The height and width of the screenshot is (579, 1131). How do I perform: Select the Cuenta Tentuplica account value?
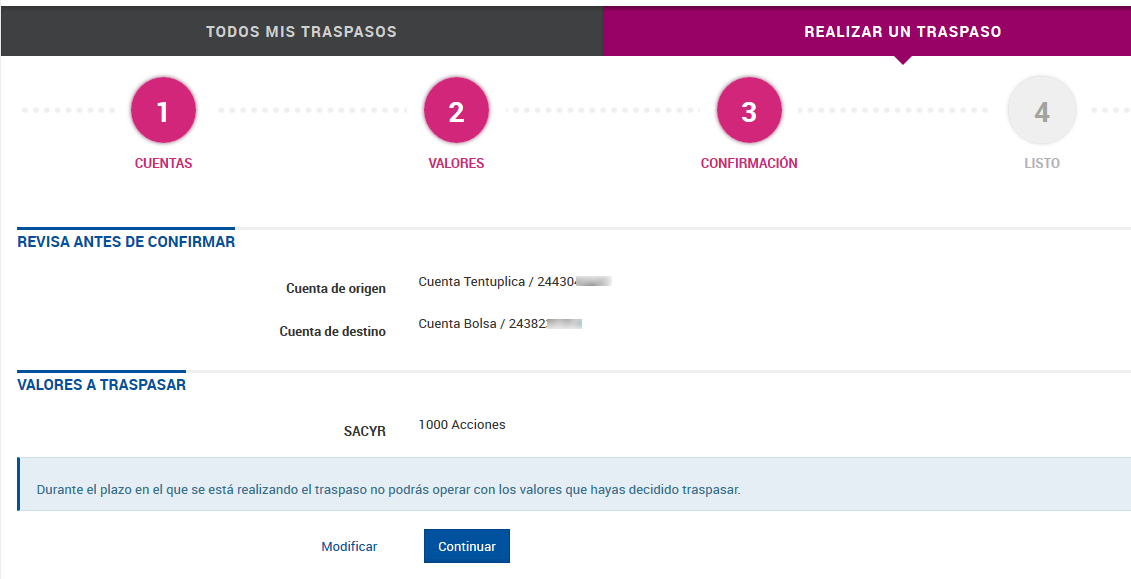pos(515,282)
